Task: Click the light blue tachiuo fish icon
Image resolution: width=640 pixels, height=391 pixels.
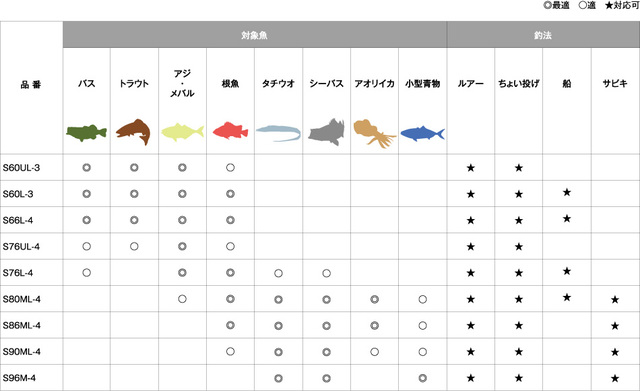Action: [x=278, y=133]
